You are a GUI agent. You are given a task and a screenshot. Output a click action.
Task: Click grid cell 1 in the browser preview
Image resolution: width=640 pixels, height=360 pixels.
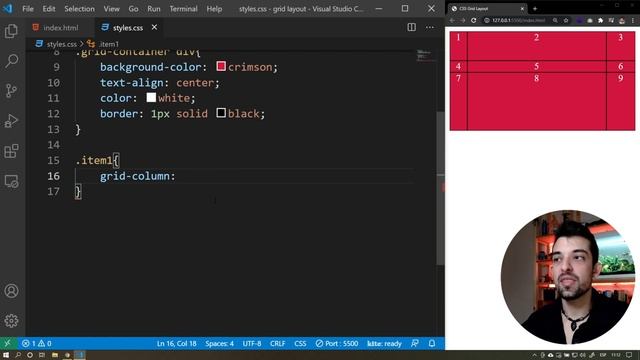458,46
